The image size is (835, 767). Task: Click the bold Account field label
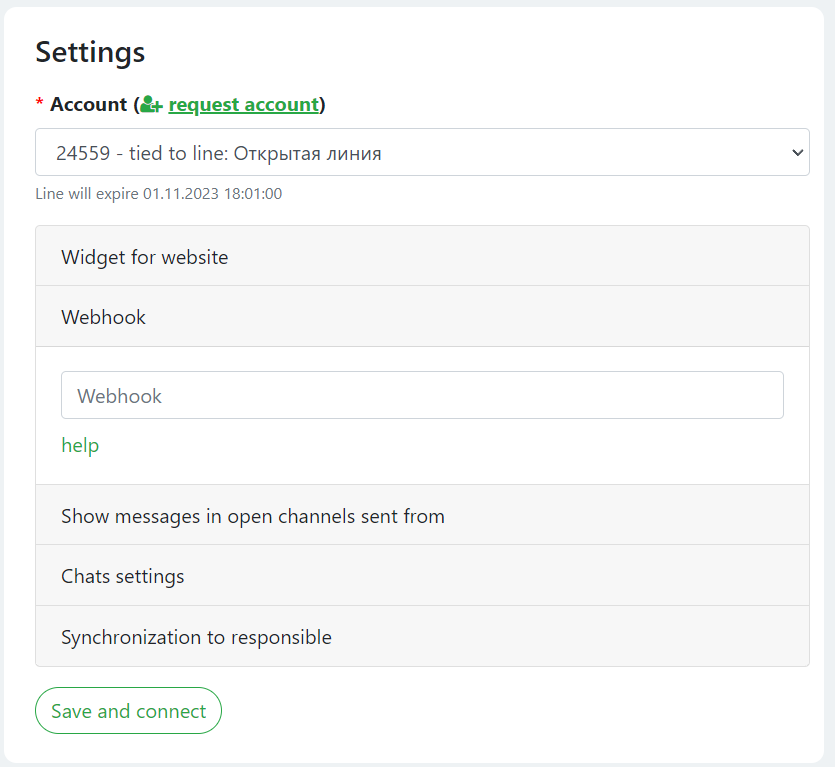click(88, 104)
